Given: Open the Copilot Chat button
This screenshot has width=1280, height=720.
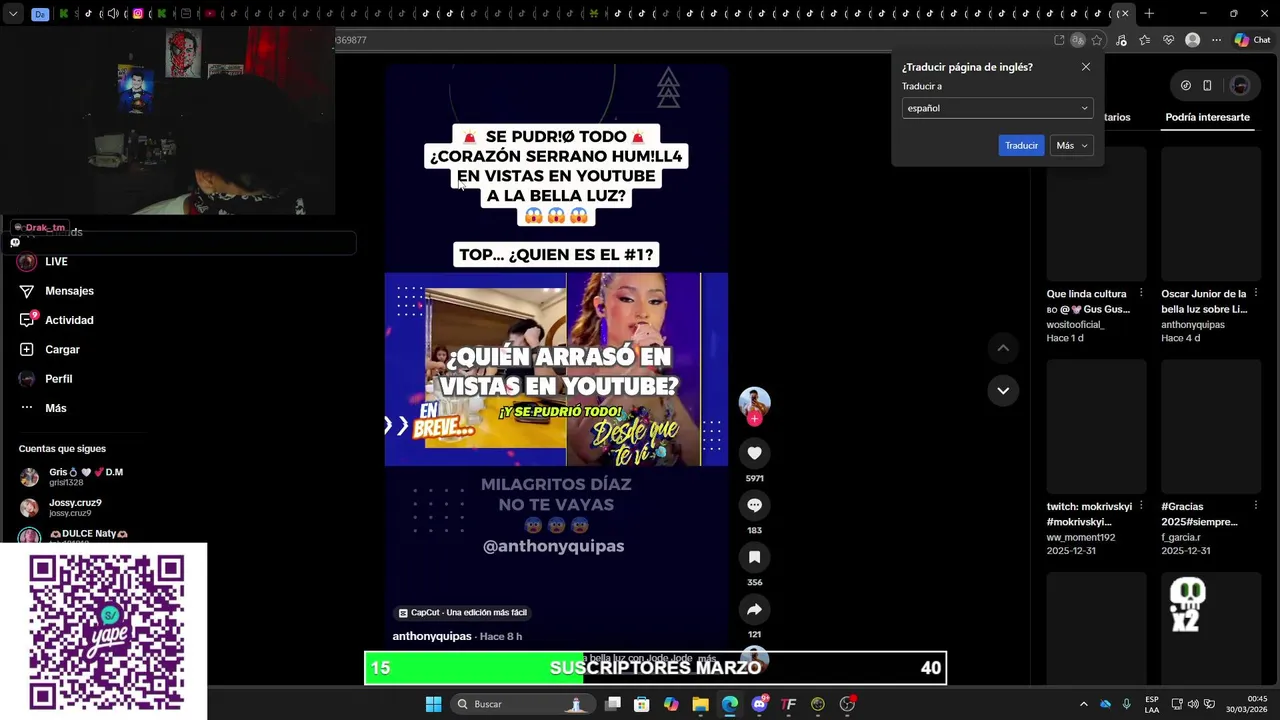Looking at the screenshot, I should pos(1252,40).
